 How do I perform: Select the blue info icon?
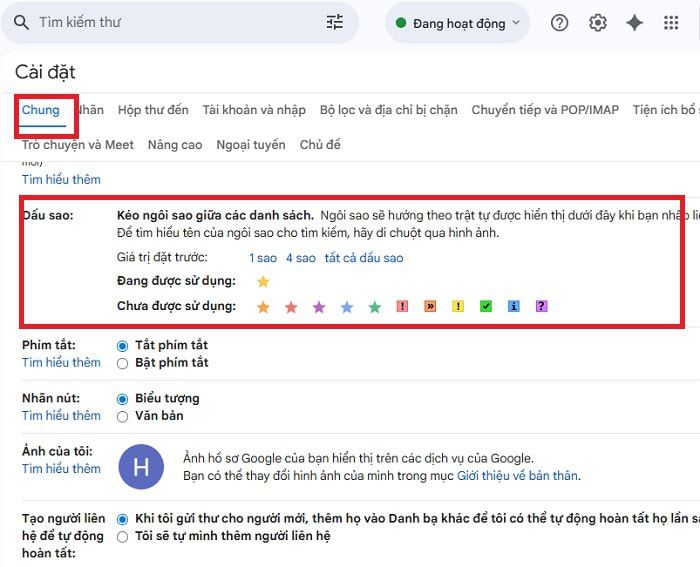tap(513, 306)
